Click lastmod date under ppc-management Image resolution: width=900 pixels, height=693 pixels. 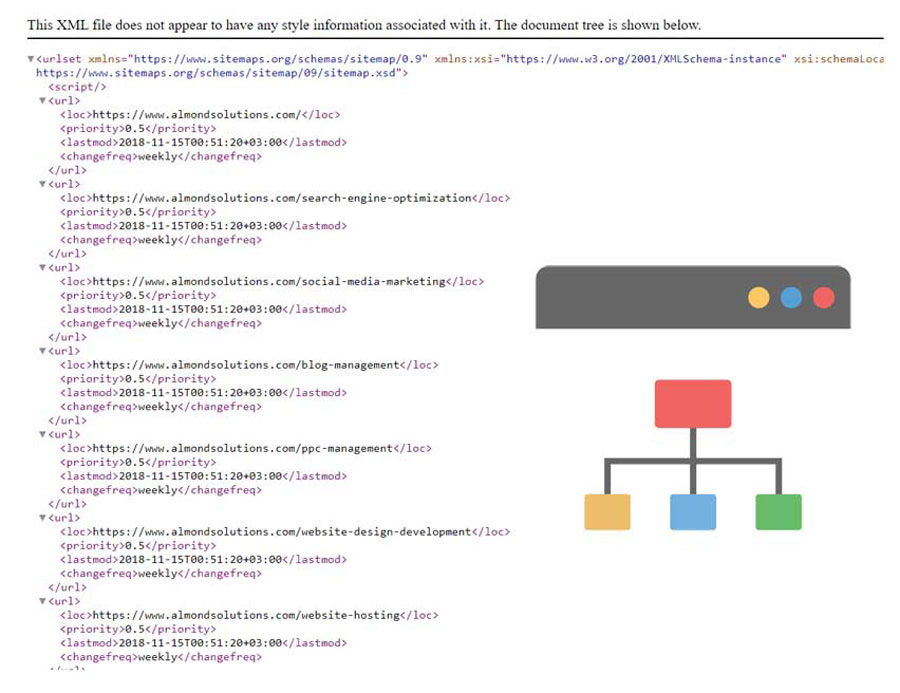click(203, 476)
